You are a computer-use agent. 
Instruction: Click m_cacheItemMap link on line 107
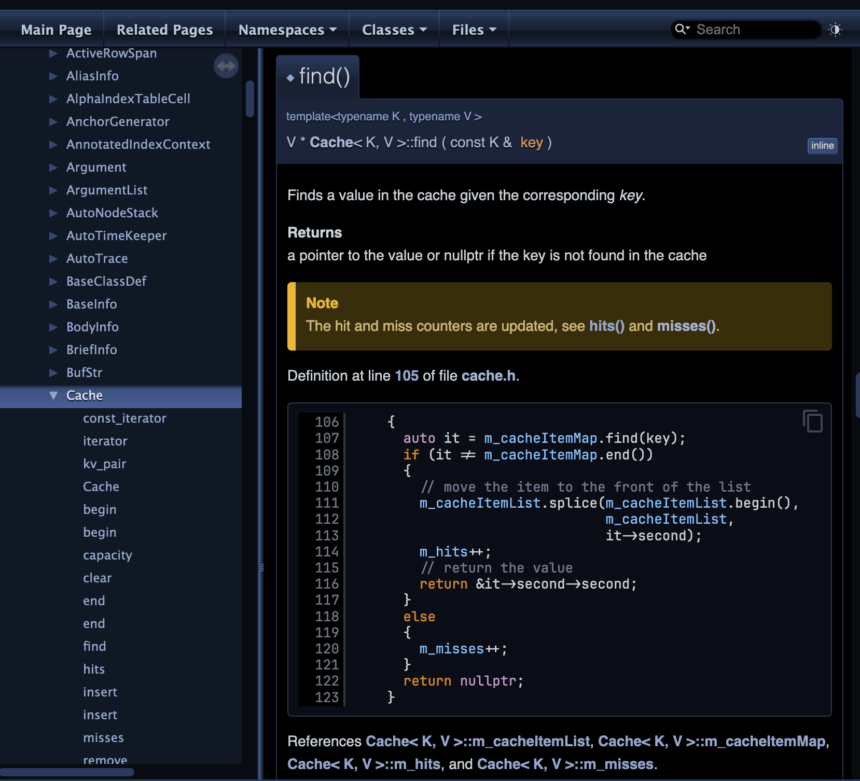click(540, 438)
